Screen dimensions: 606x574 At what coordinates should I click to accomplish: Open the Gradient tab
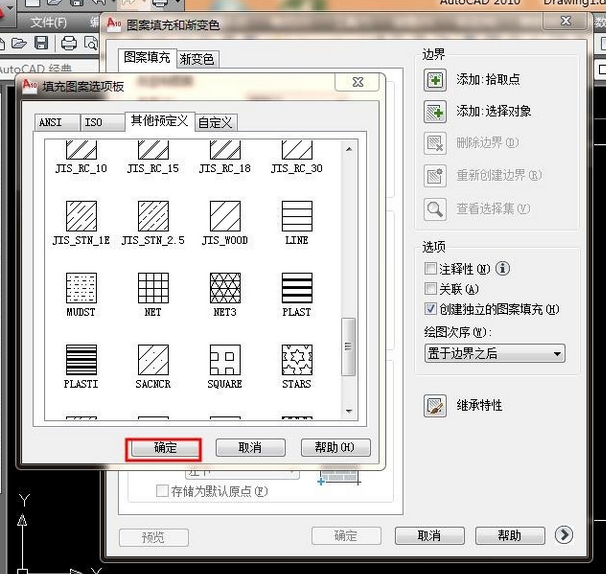pyautogui.click(x=197, y=59)
